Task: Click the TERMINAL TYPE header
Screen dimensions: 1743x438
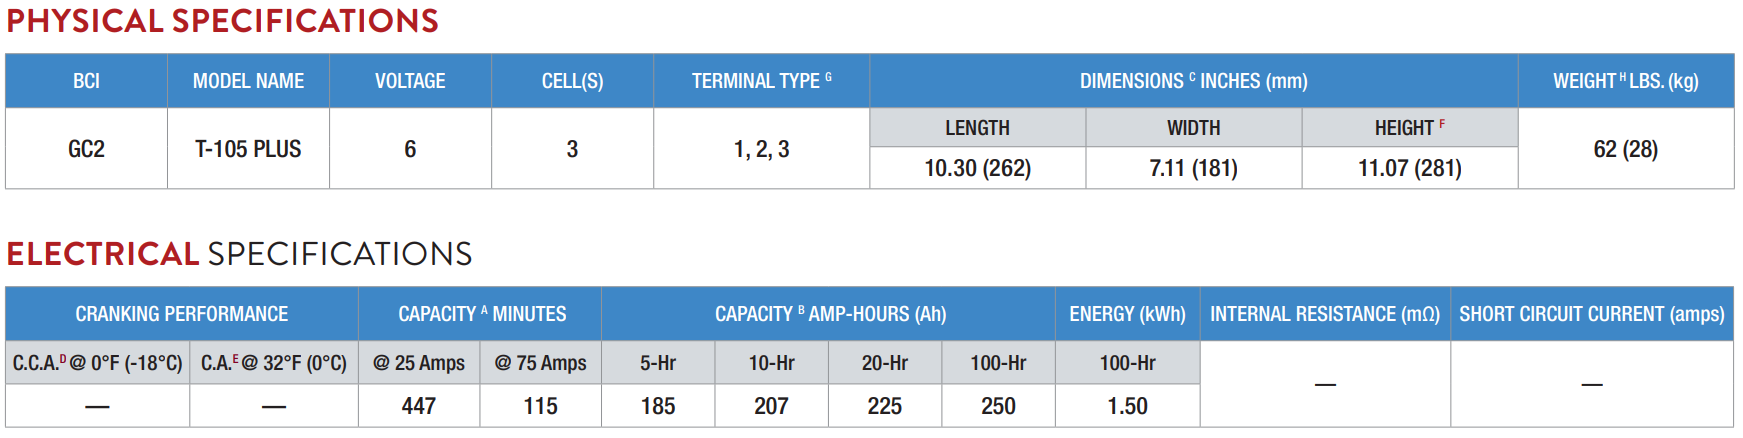Action: [761, 81]
